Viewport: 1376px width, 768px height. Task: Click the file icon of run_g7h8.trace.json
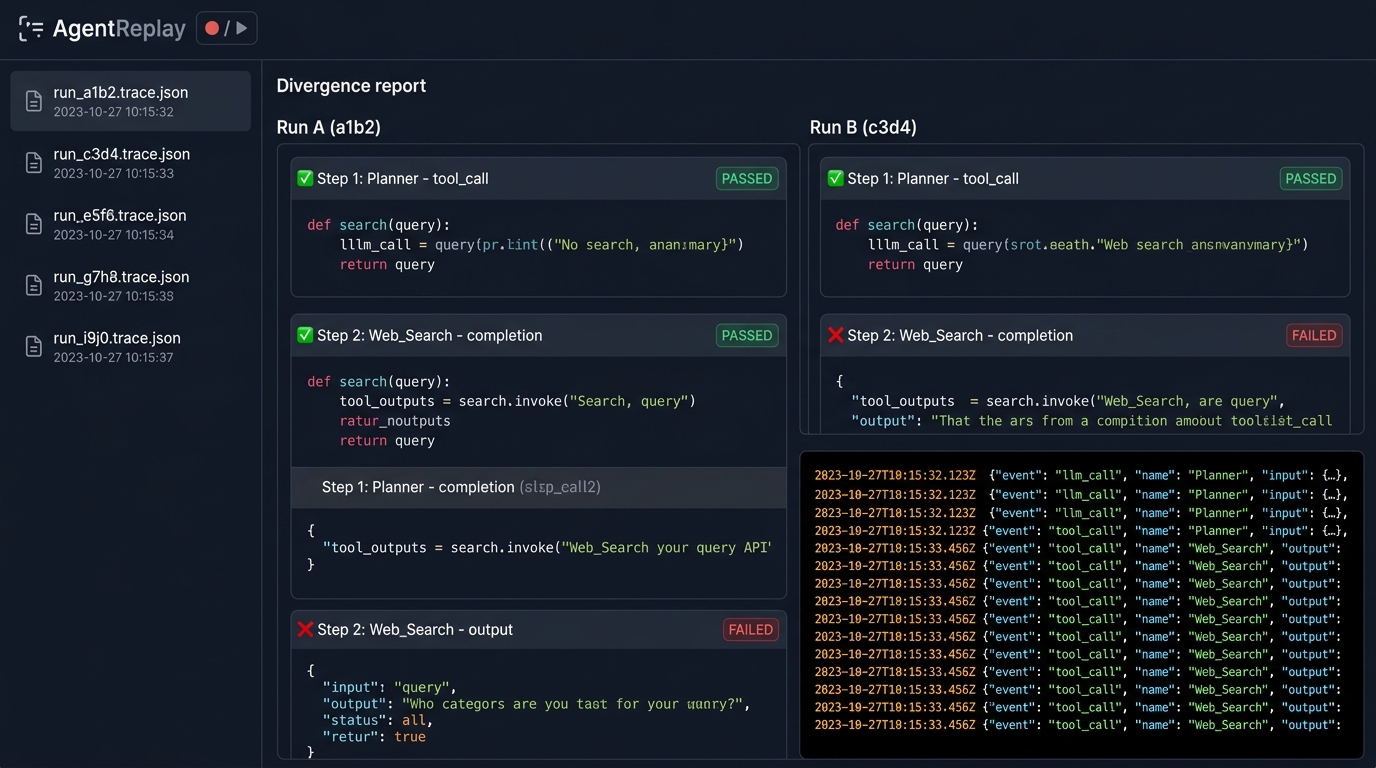pyautogui.click(x=34, y=285)
